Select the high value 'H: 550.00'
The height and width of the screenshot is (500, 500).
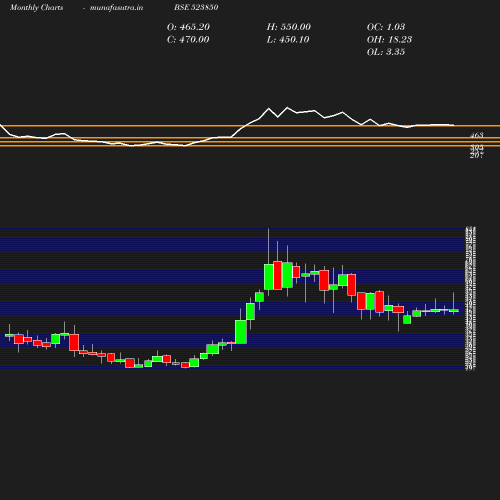click(x=289, y=27)
